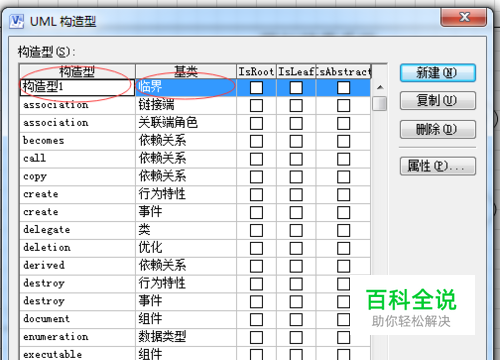Image resolution: width=500 pixels, height=360 pixels.
Task: Enable IsAbstract for the delegate row
Action: tap(343, 230)
